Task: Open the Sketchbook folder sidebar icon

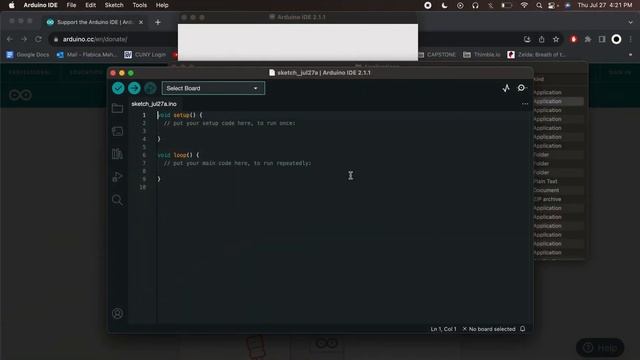Action: [117, 108]
